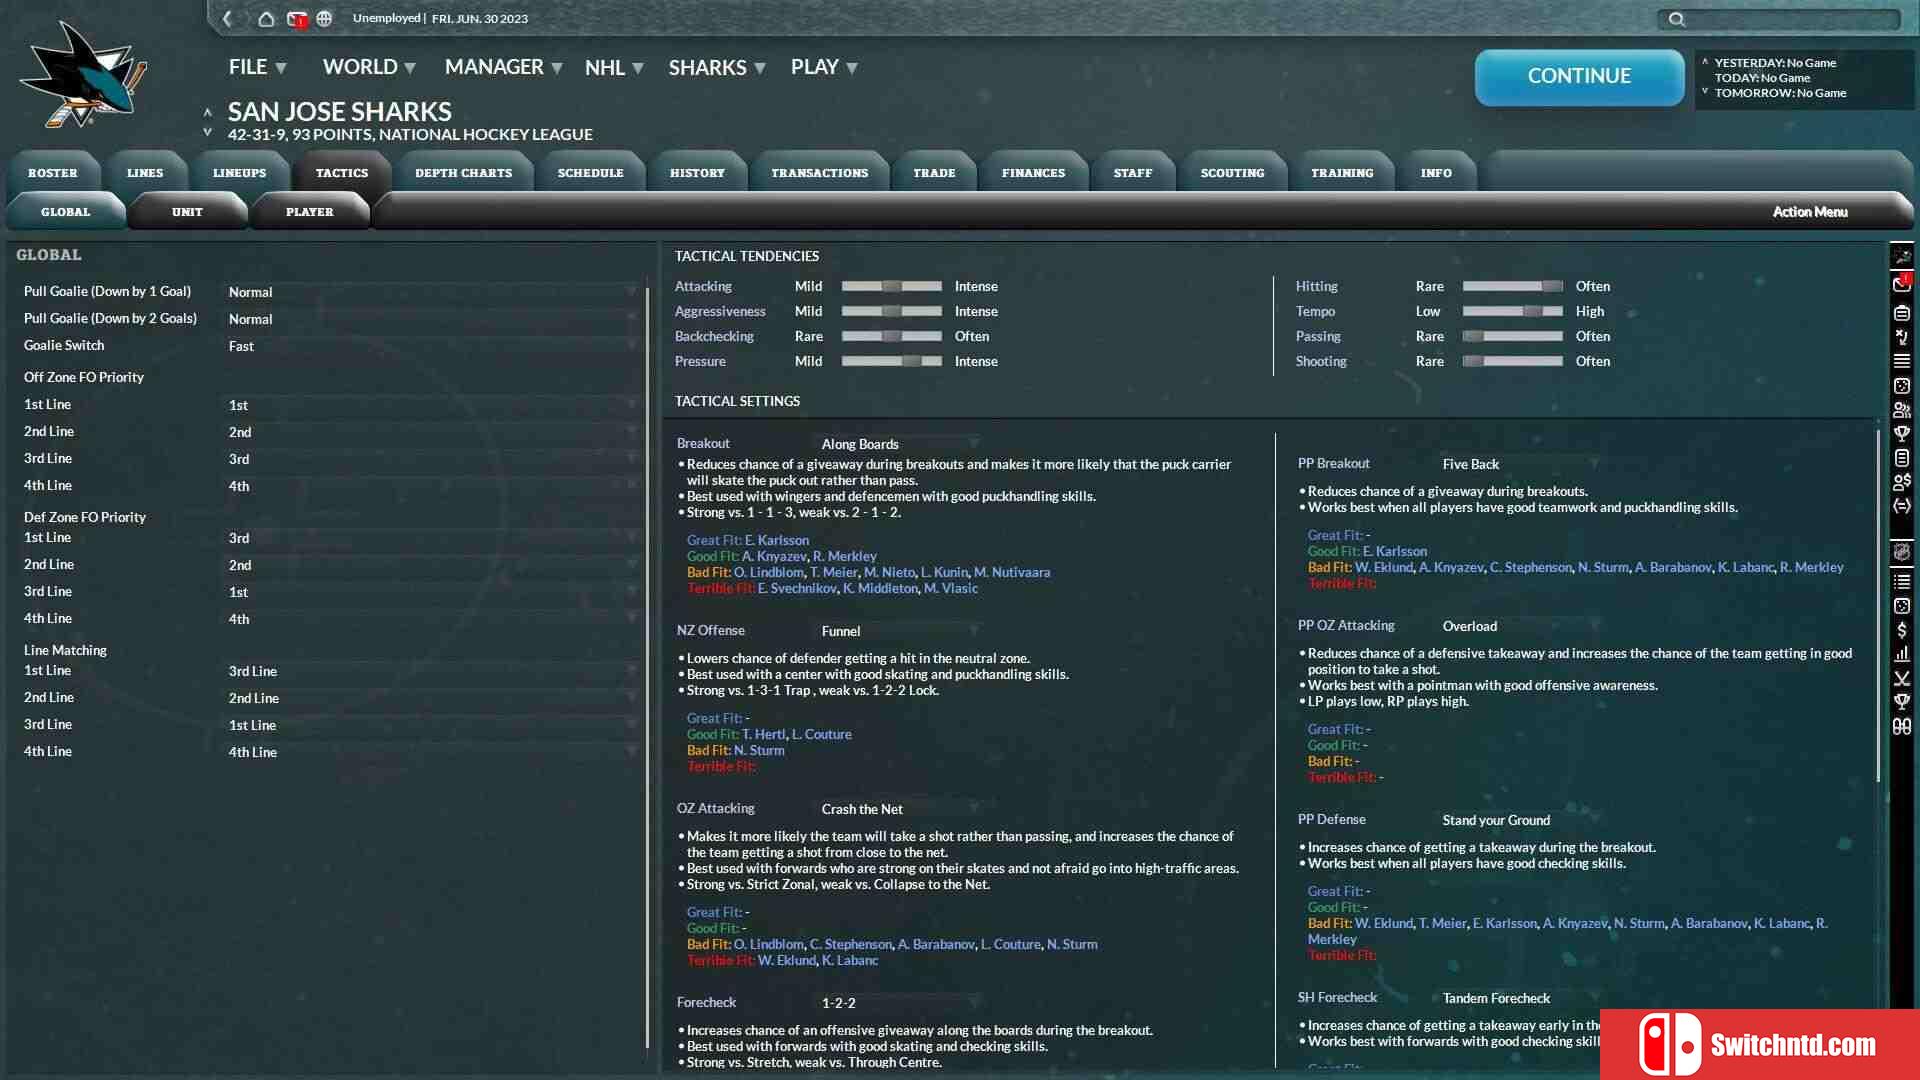Expand the WORLD menu
The image size is (1920, 1080).
click(371, 66)
